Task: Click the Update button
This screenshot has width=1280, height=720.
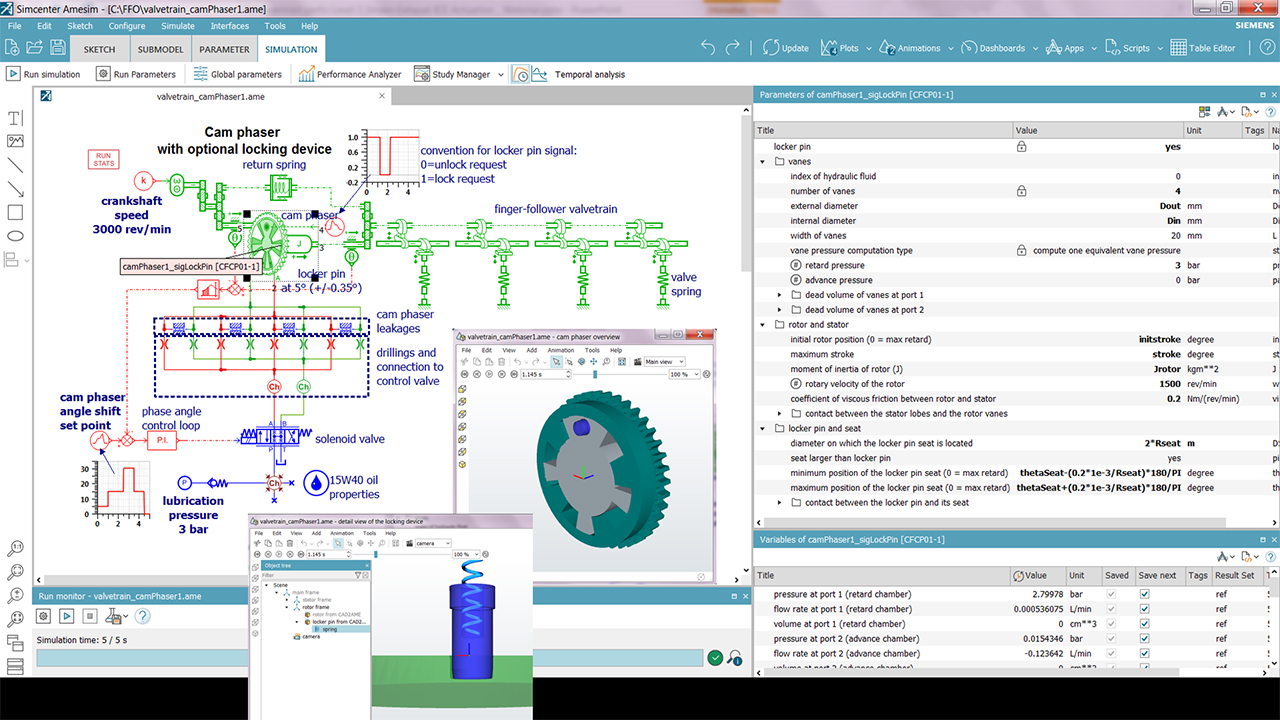Action: (786, 48)
